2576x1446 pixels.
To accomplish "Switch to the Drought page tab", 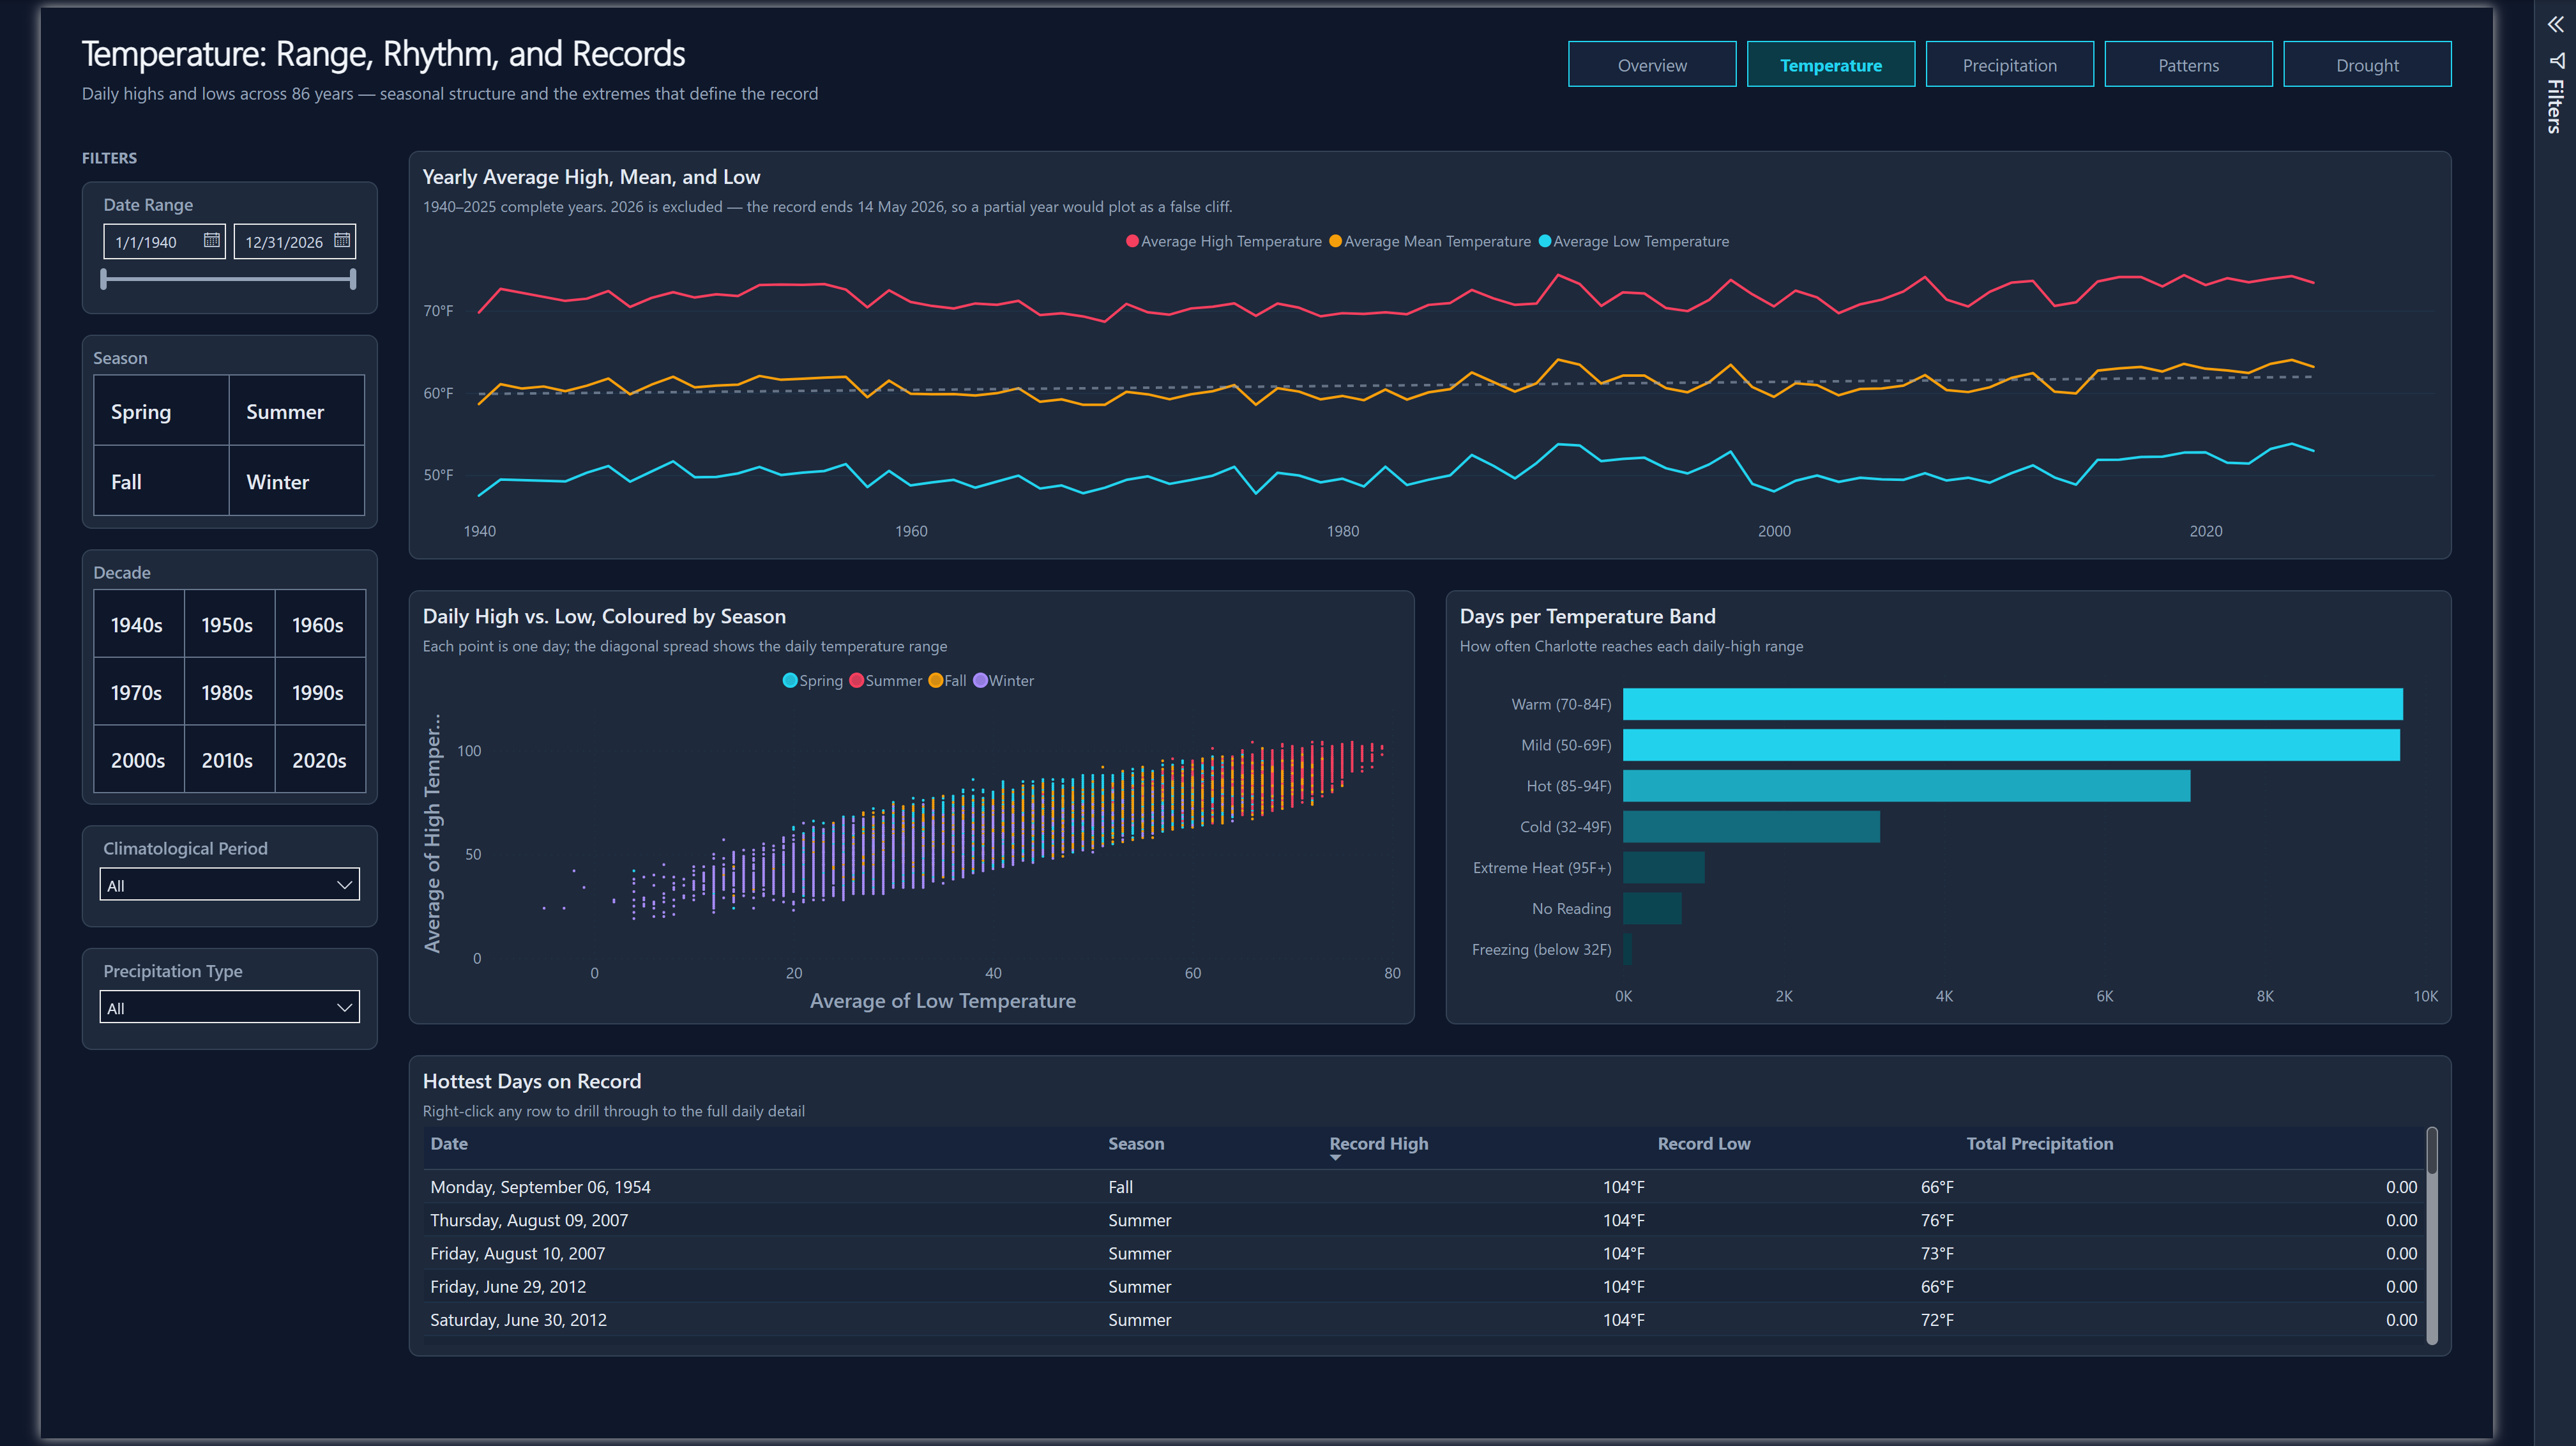I will tap(2367, 65).
